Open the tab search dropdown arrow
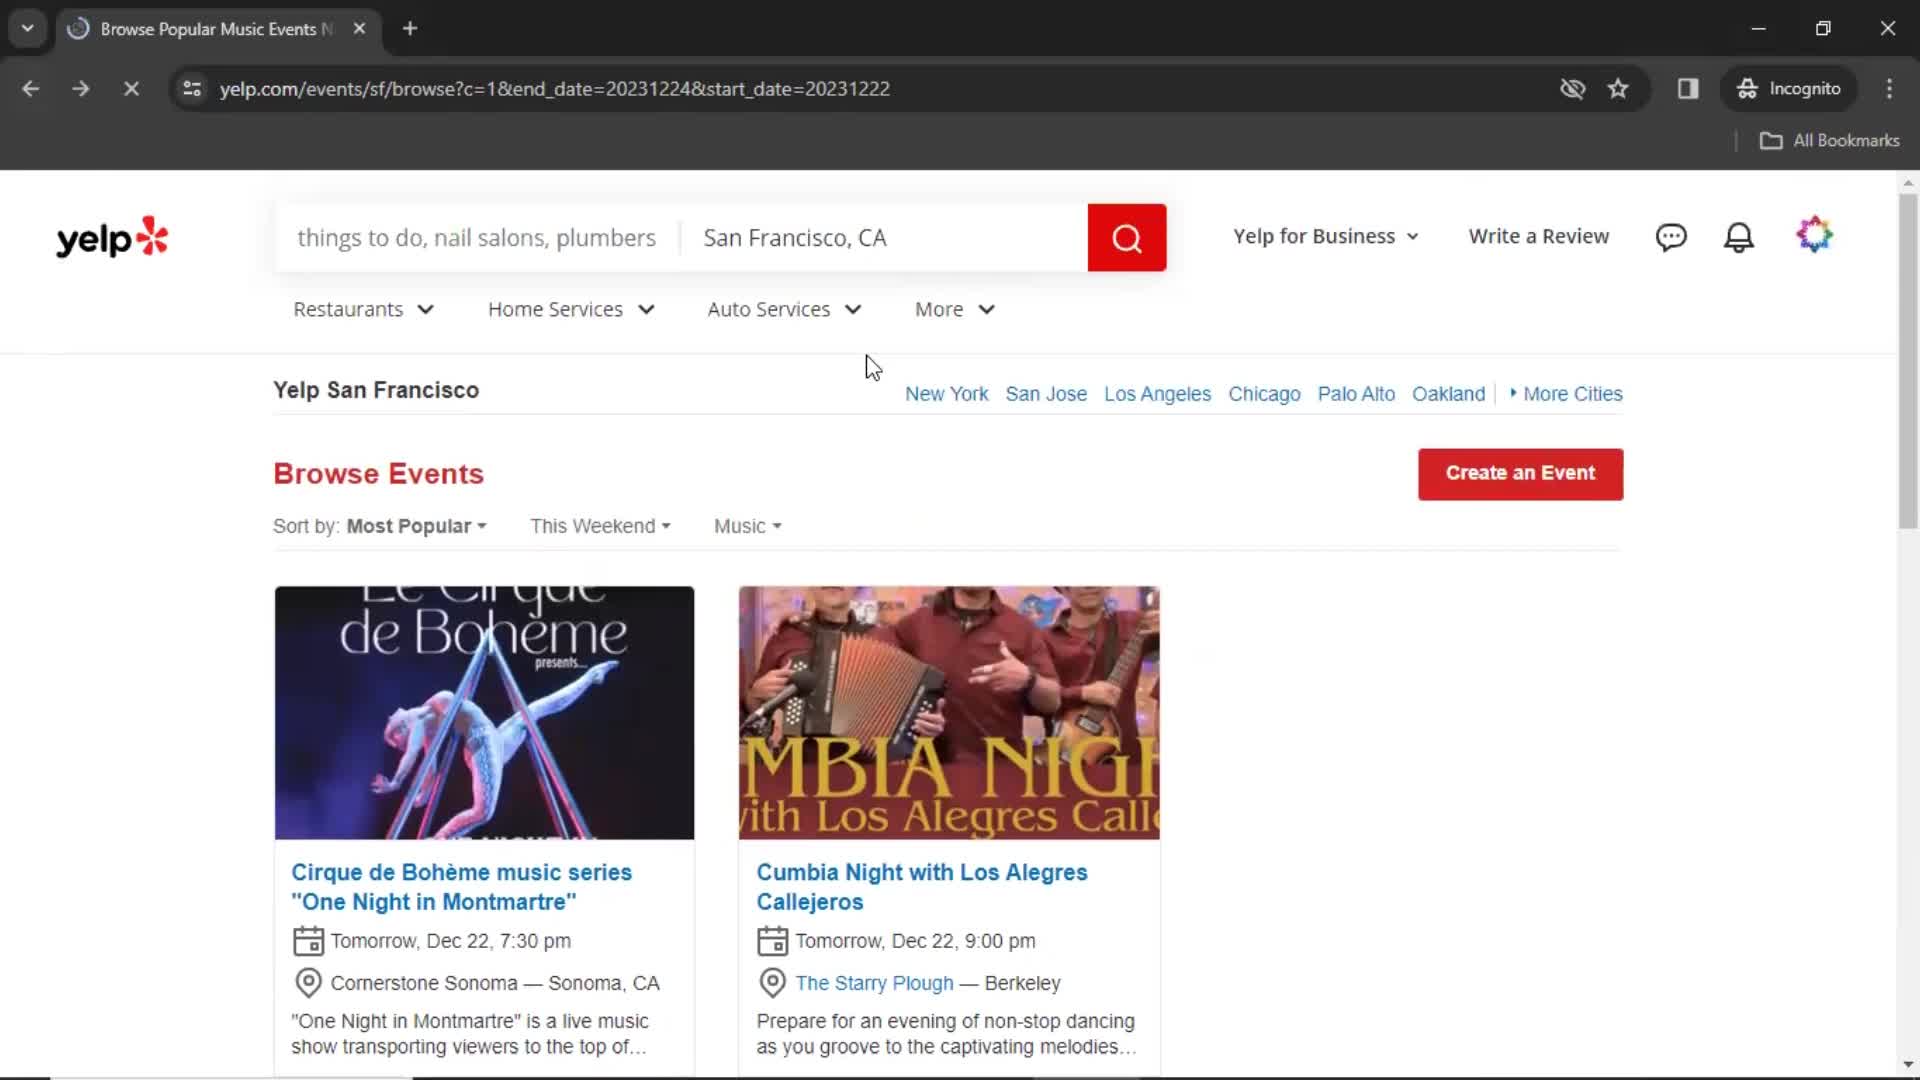Screen dimensions: 1920x1080 (x=28, y=29)
